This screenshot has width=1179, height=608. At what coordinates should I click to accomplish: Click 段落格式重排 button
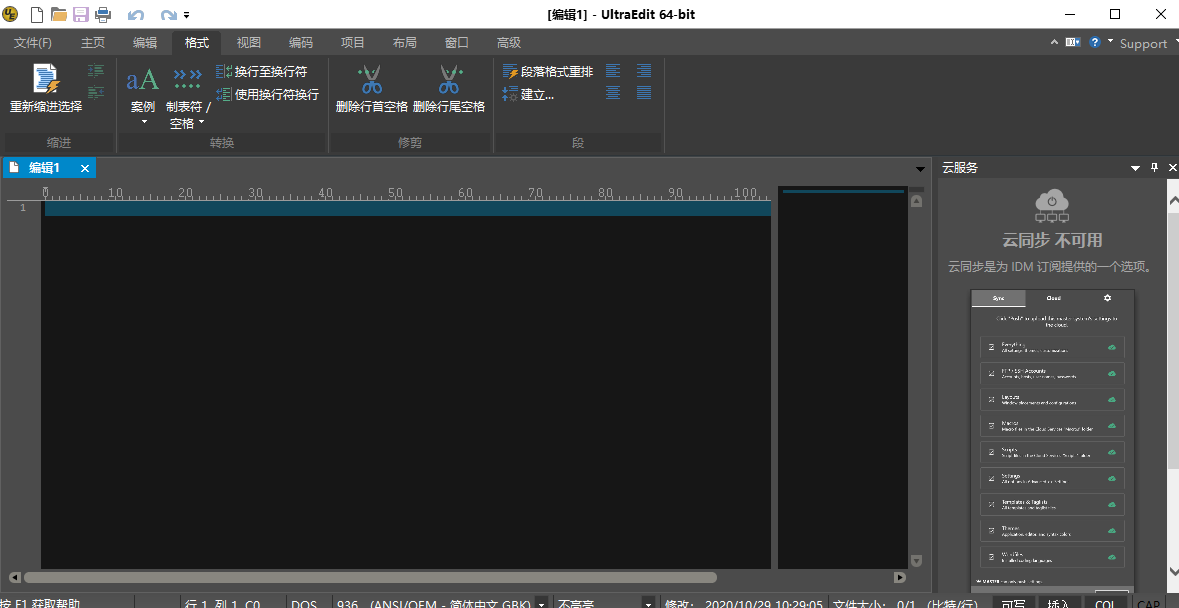[x=549, y=72]
